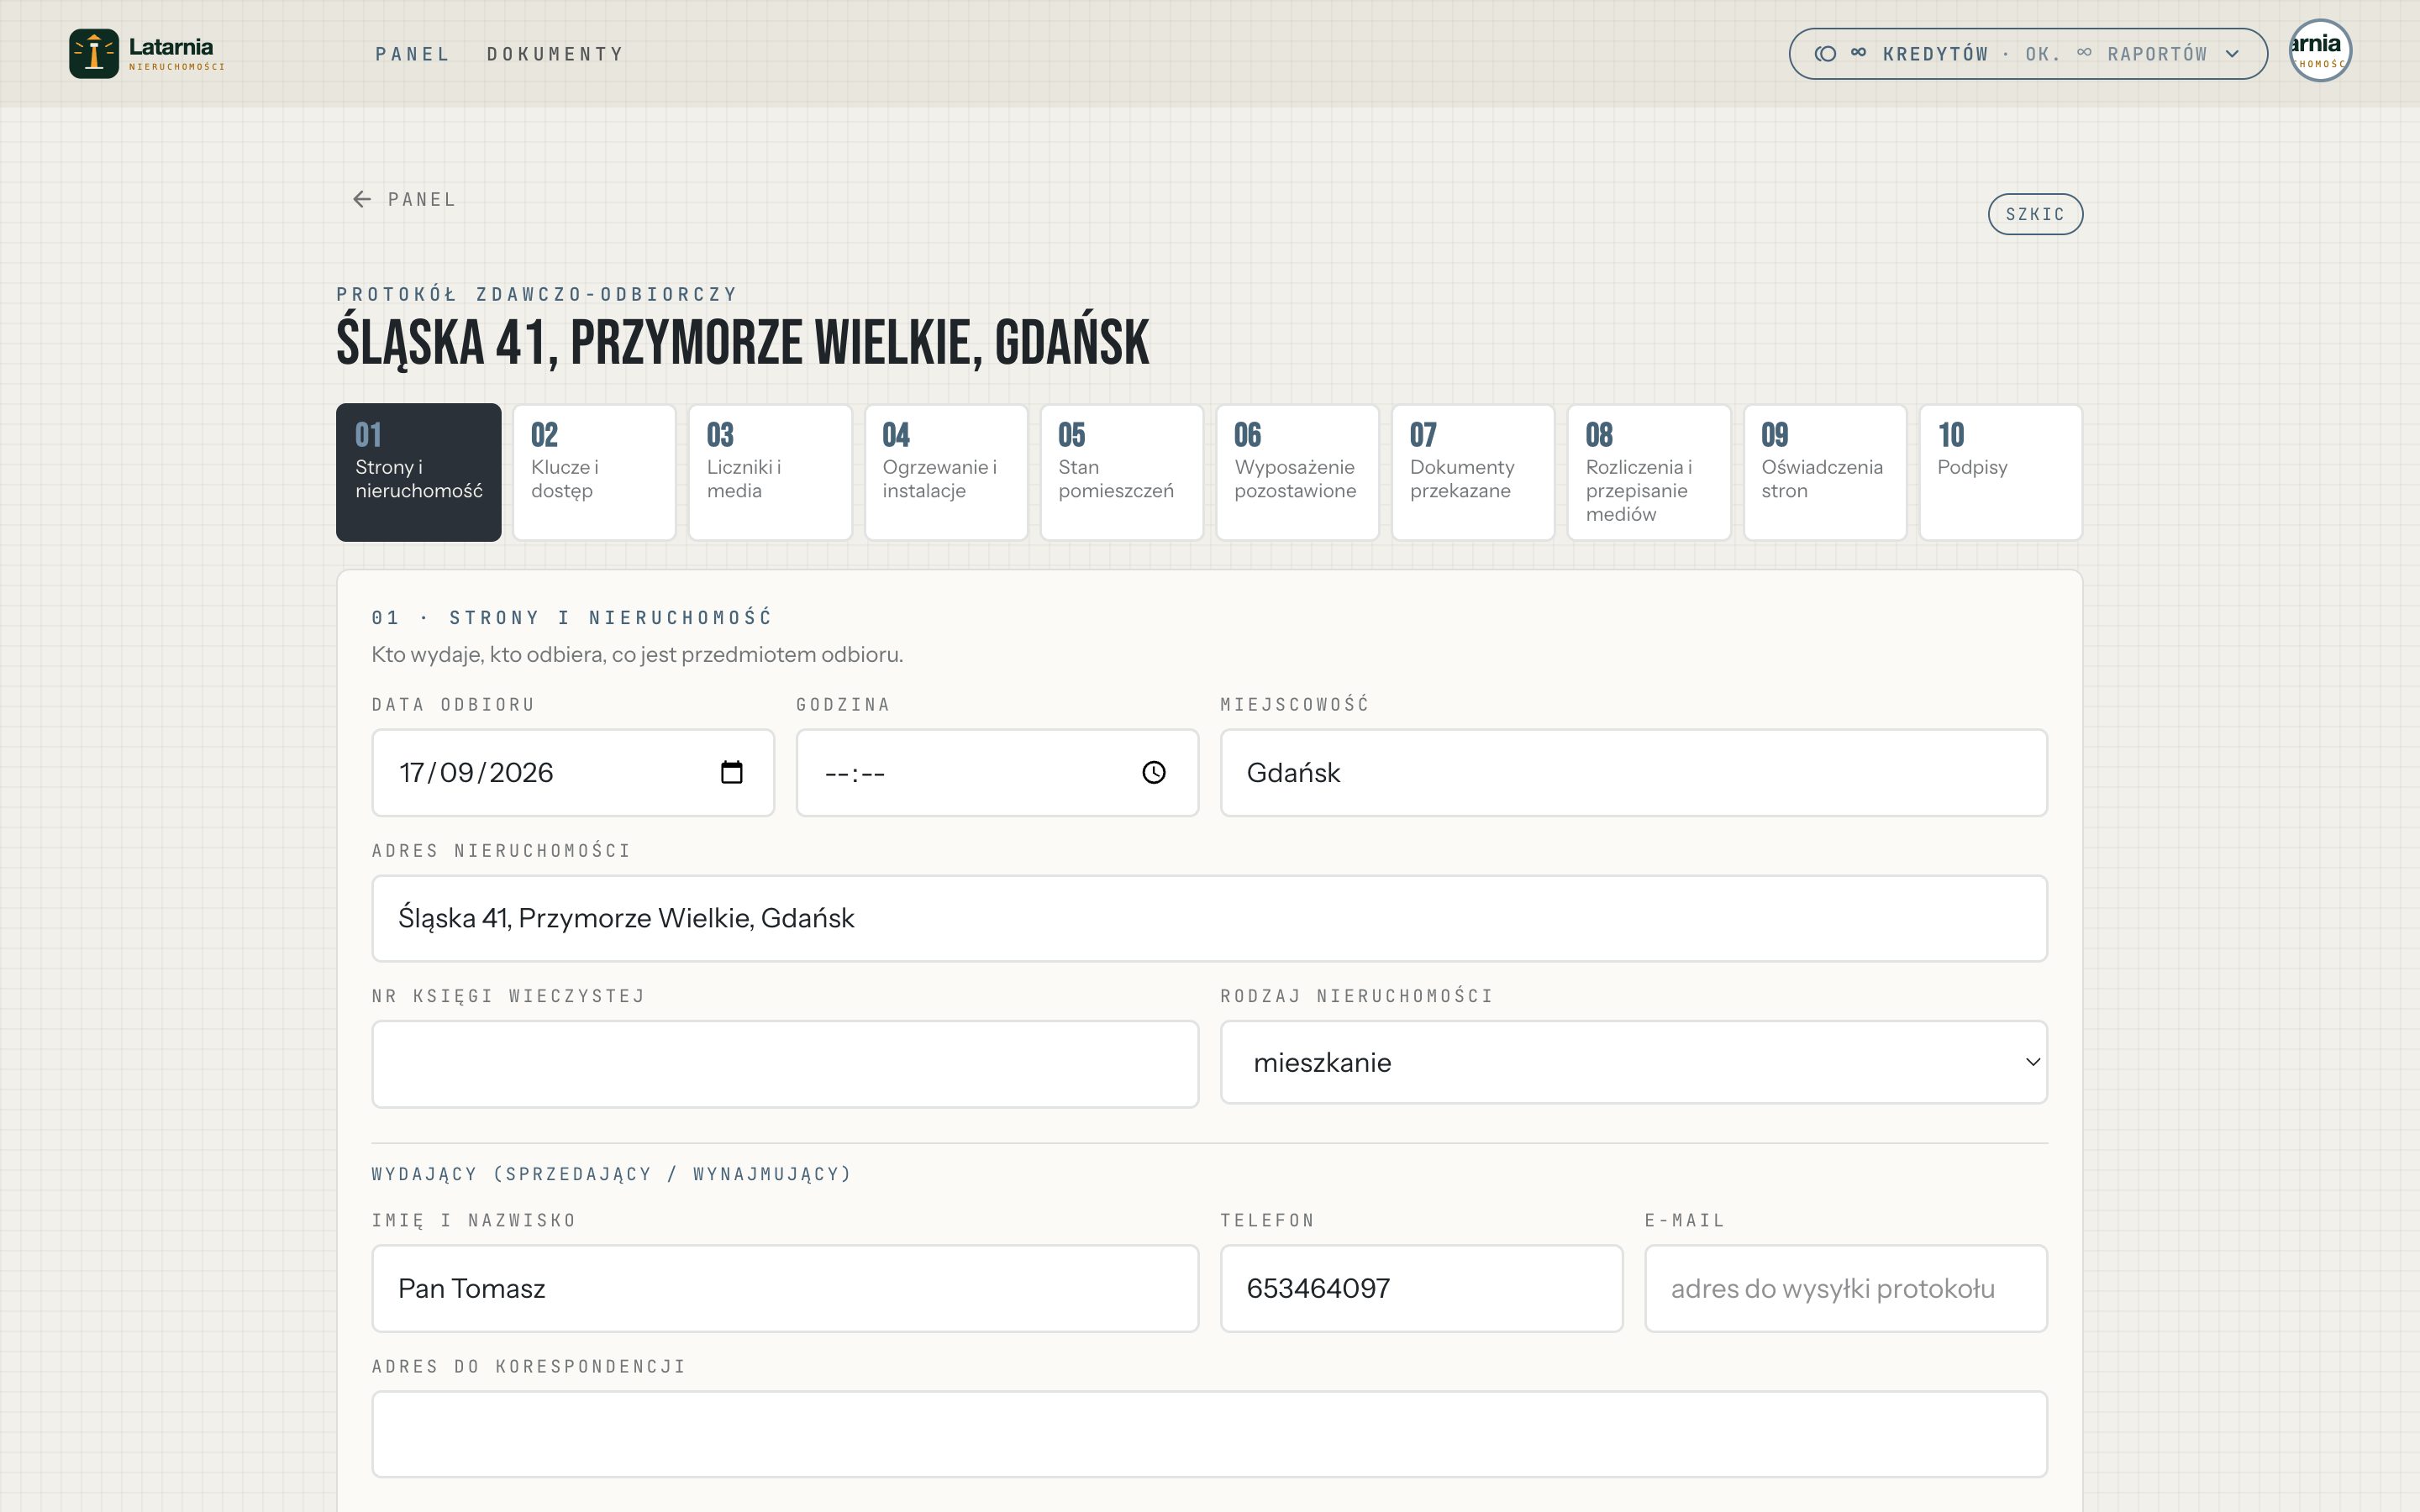This screenshot has width=2420, height=1512.
Task: Focus the Miejscowość field with Gdańsk
Action: [x=1633, y=772]
